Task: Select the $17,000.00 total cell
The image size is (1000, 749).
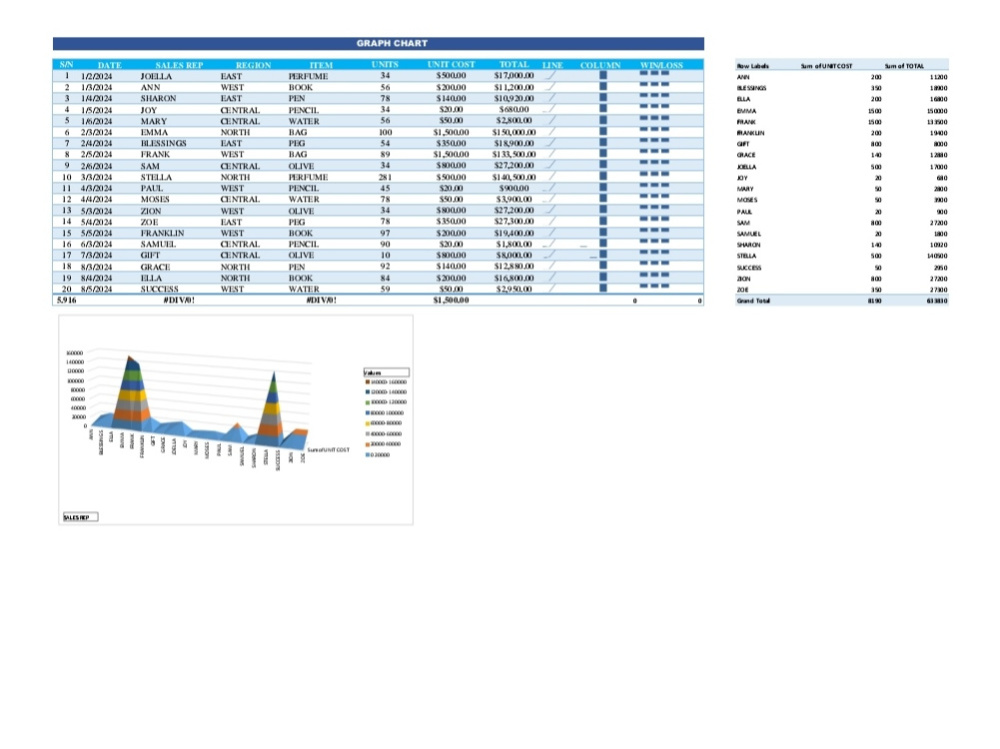Action: [514, 75]
